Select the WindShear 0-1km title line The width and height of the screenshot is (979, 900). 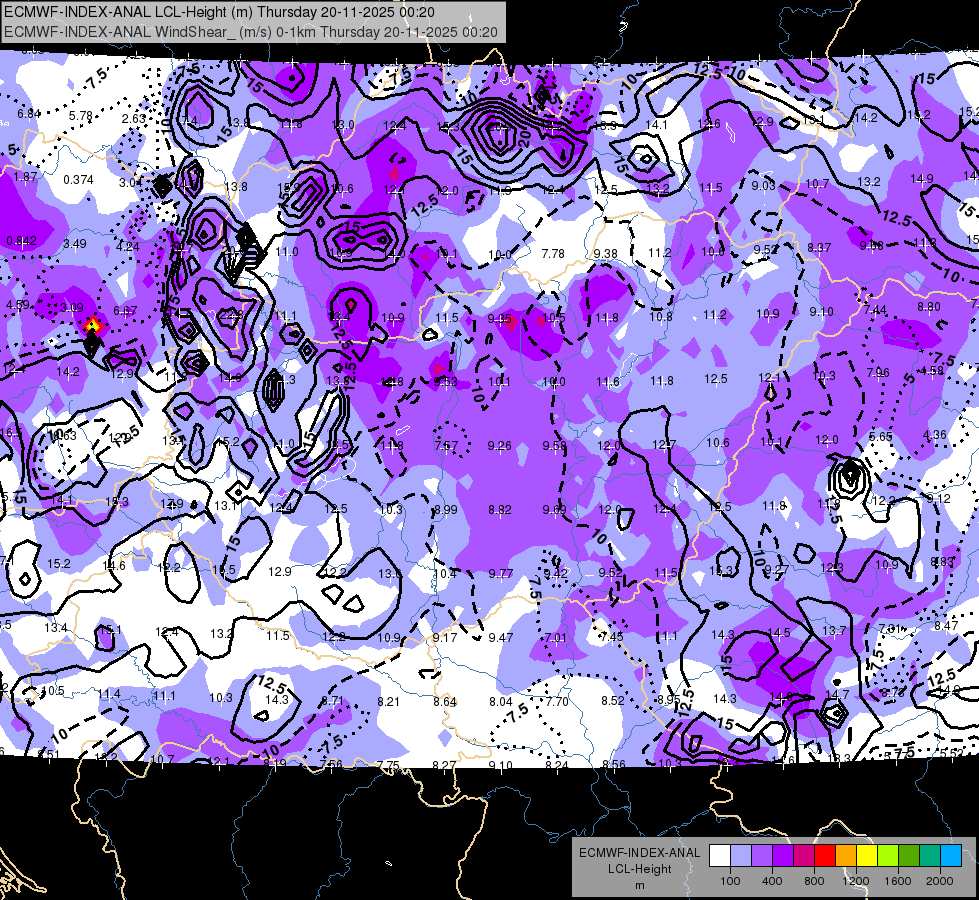251,32
